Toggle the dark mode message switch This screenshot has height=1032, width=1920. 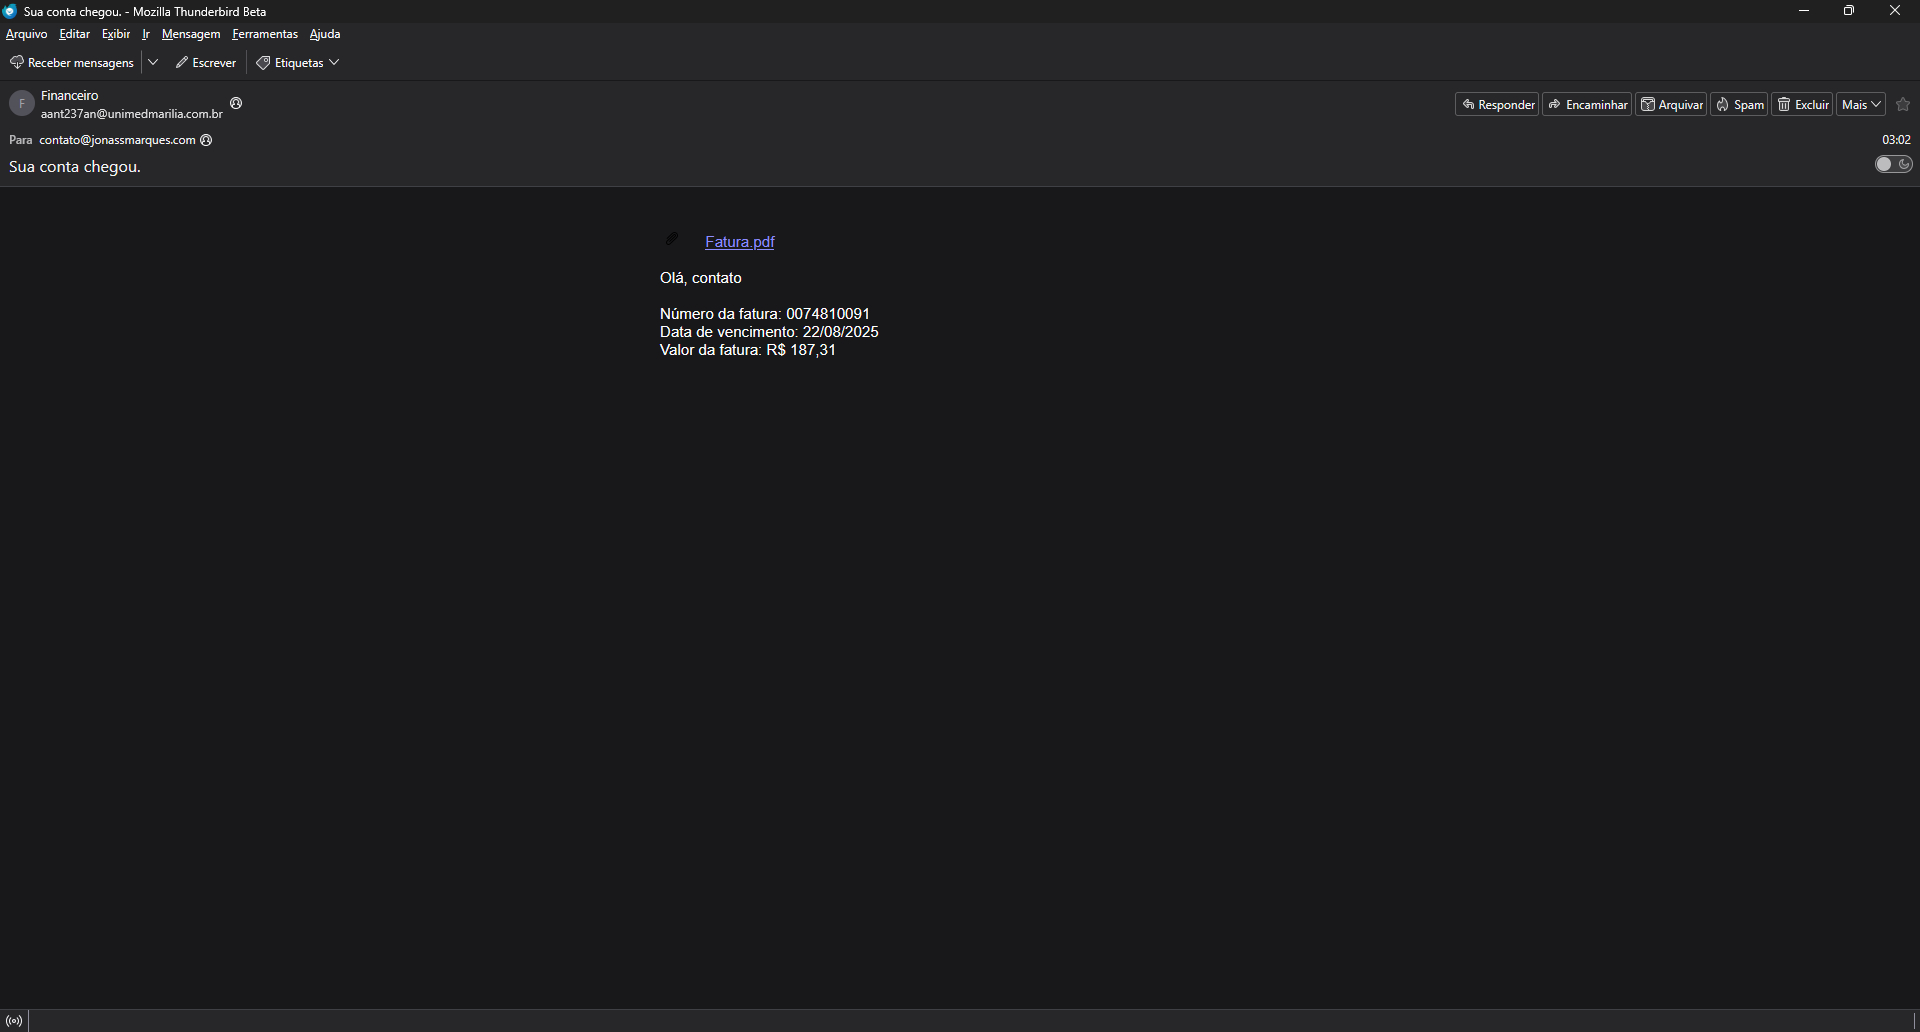tap(1893, 165)
